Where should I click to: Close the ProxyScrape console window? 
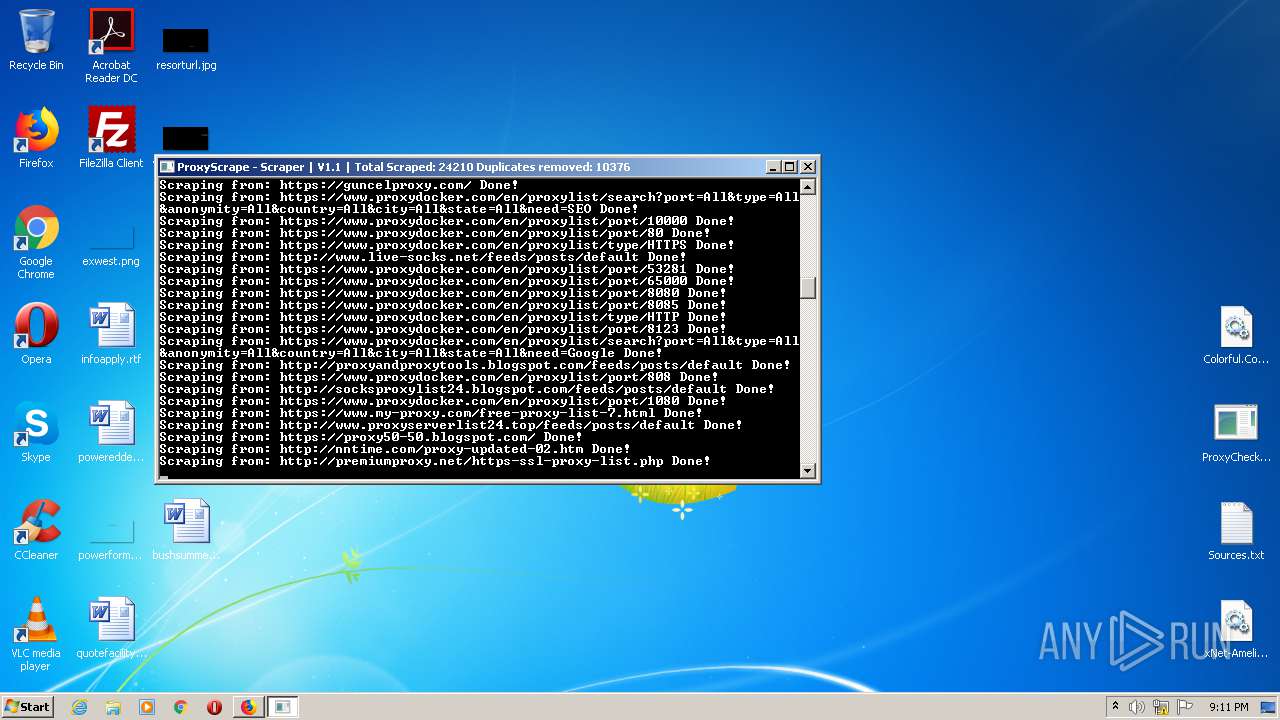click(x=808, y=167)
